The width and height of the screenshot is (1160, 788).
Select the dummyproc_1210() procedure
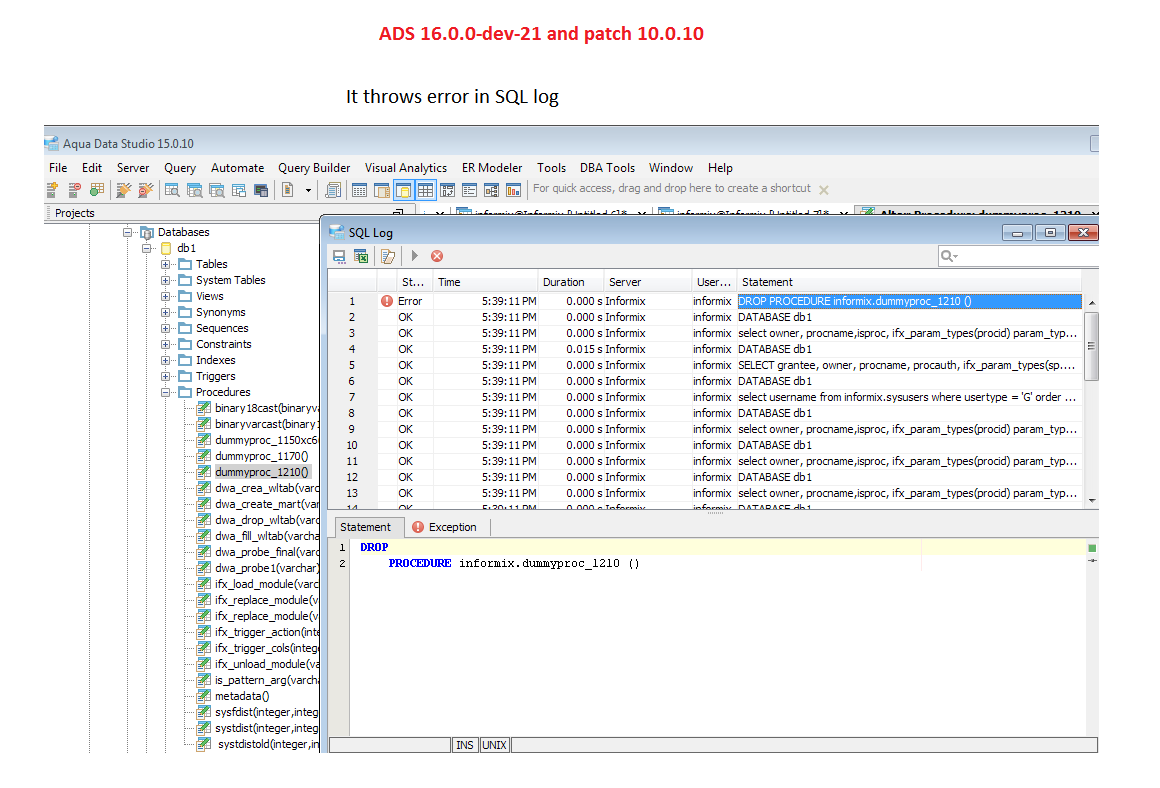(262, 472)
